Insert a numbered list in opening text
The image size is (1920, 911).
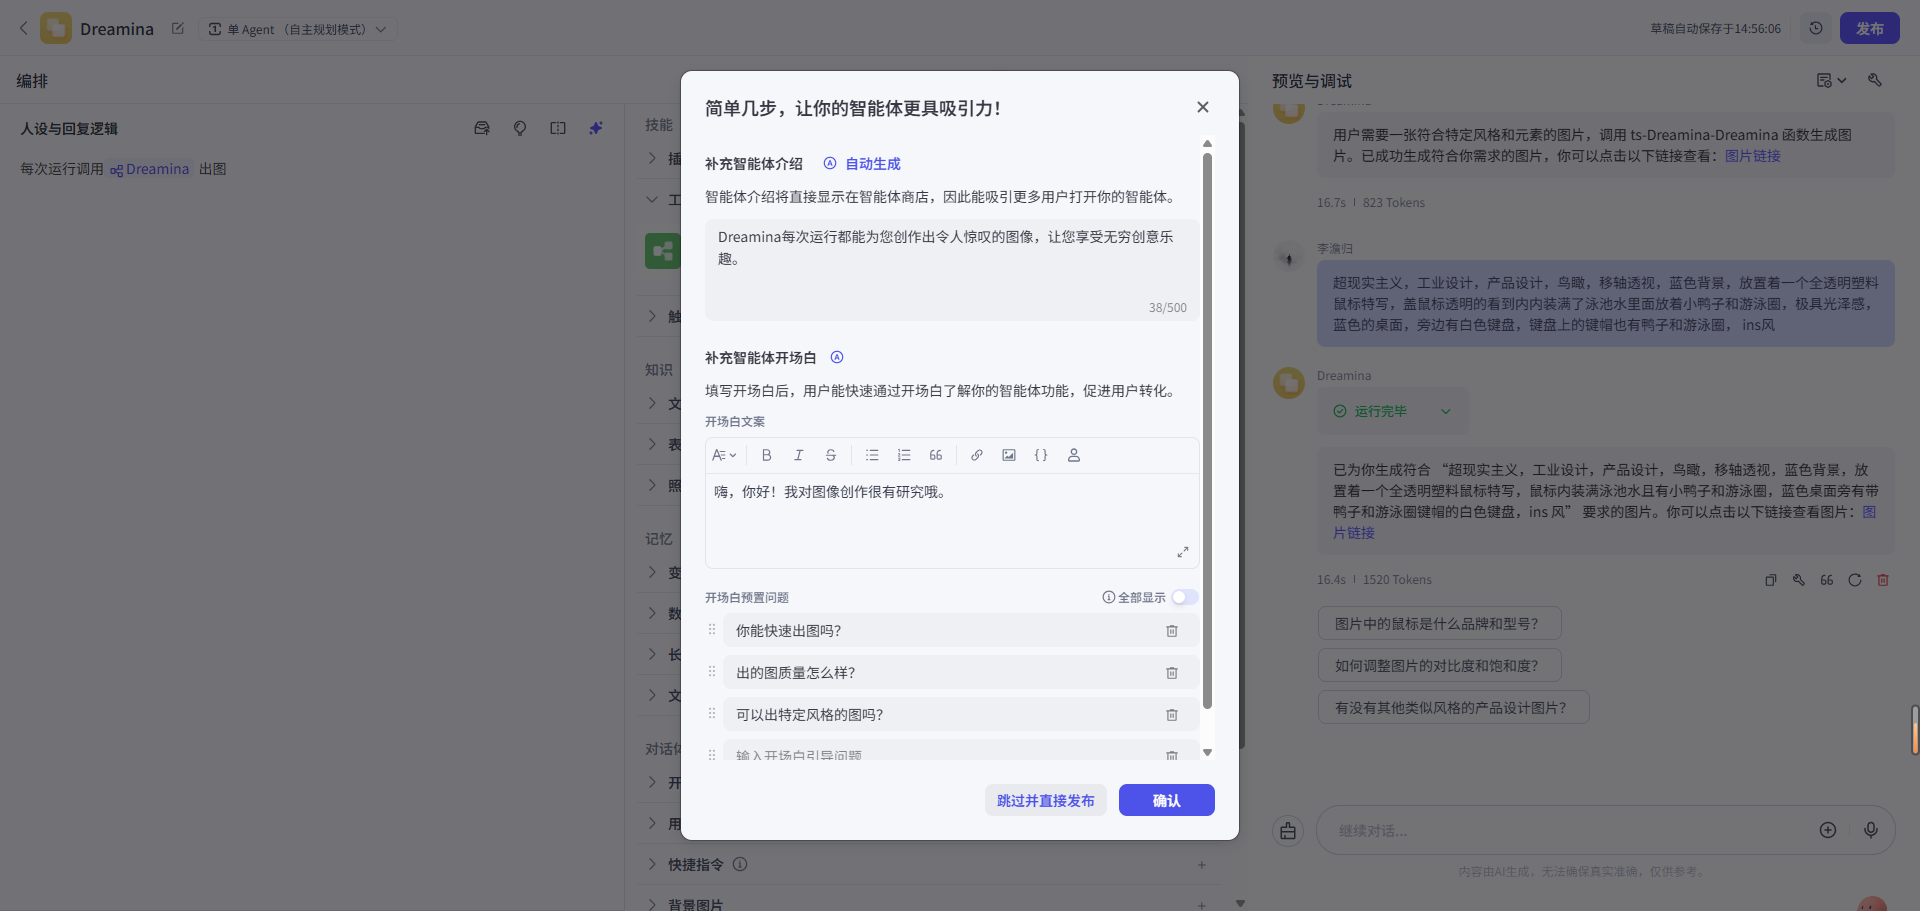coord(904,455)
